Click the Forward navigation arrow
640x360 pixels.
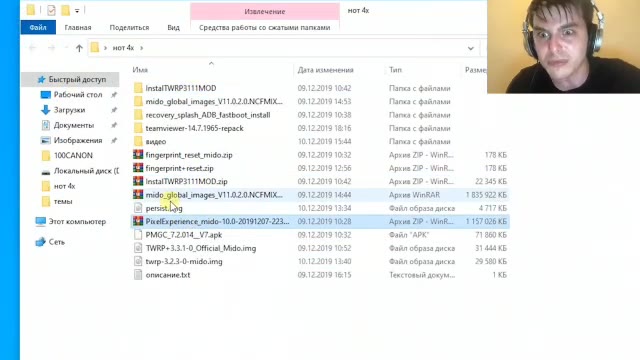click(51, 48)
